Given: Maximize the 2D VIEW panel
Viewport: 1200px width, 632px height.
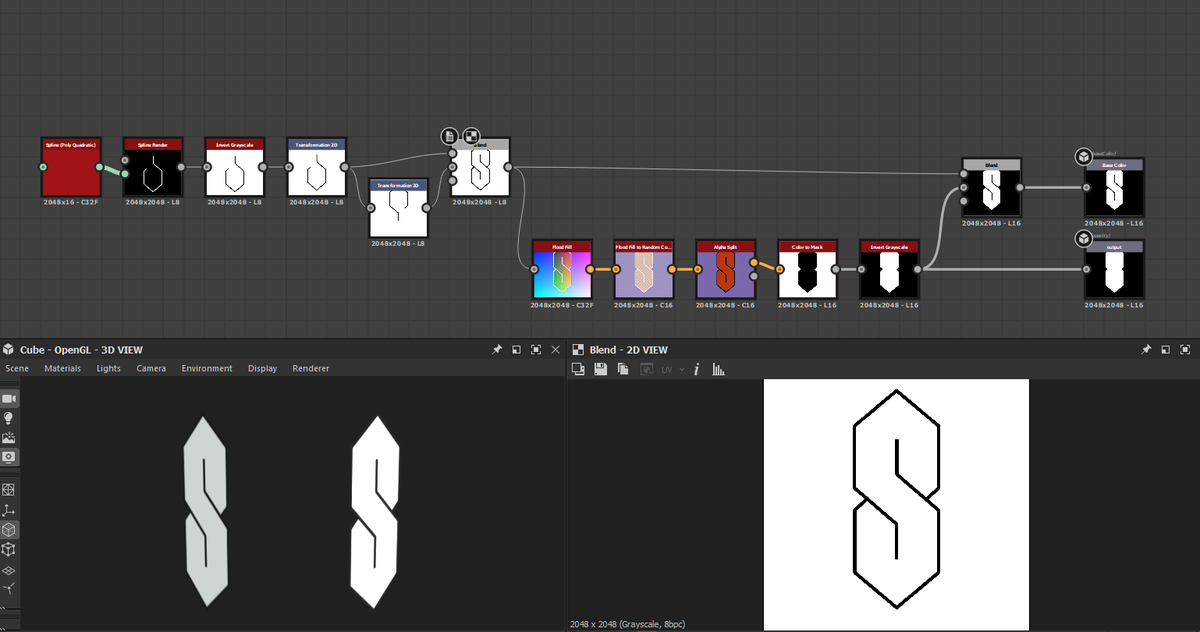Looking at the screenshot, I should pos(1186,350).
